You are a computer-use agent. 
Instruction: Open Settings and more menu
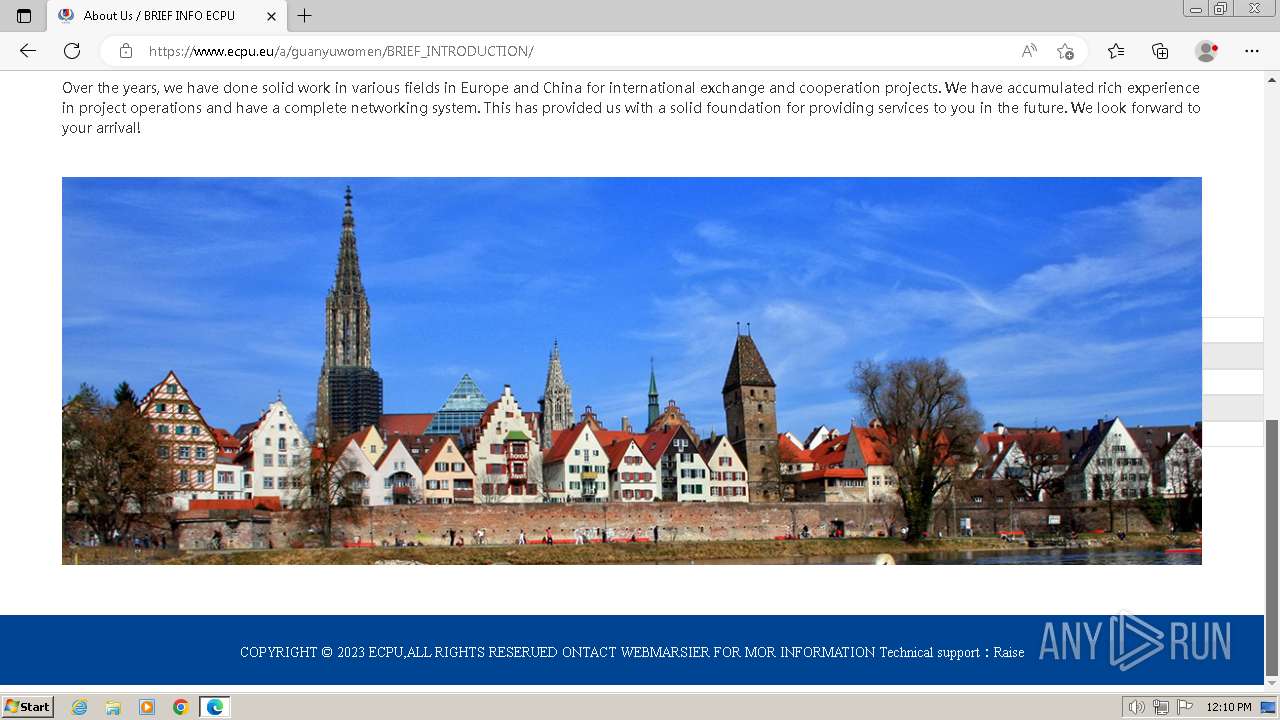tap(1252, 51)
